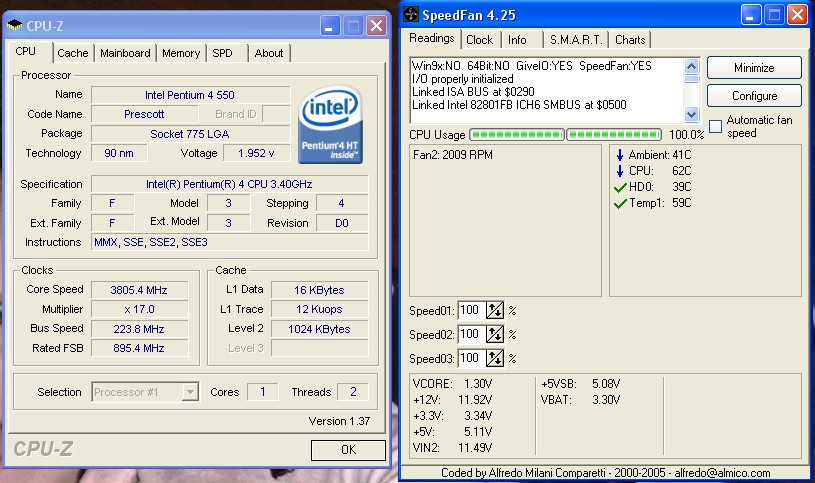The width and height of the screenshot is (815, 483).
Task: Click the SpeedFan log scroll down arrow
Action: (x=691, y=114)
